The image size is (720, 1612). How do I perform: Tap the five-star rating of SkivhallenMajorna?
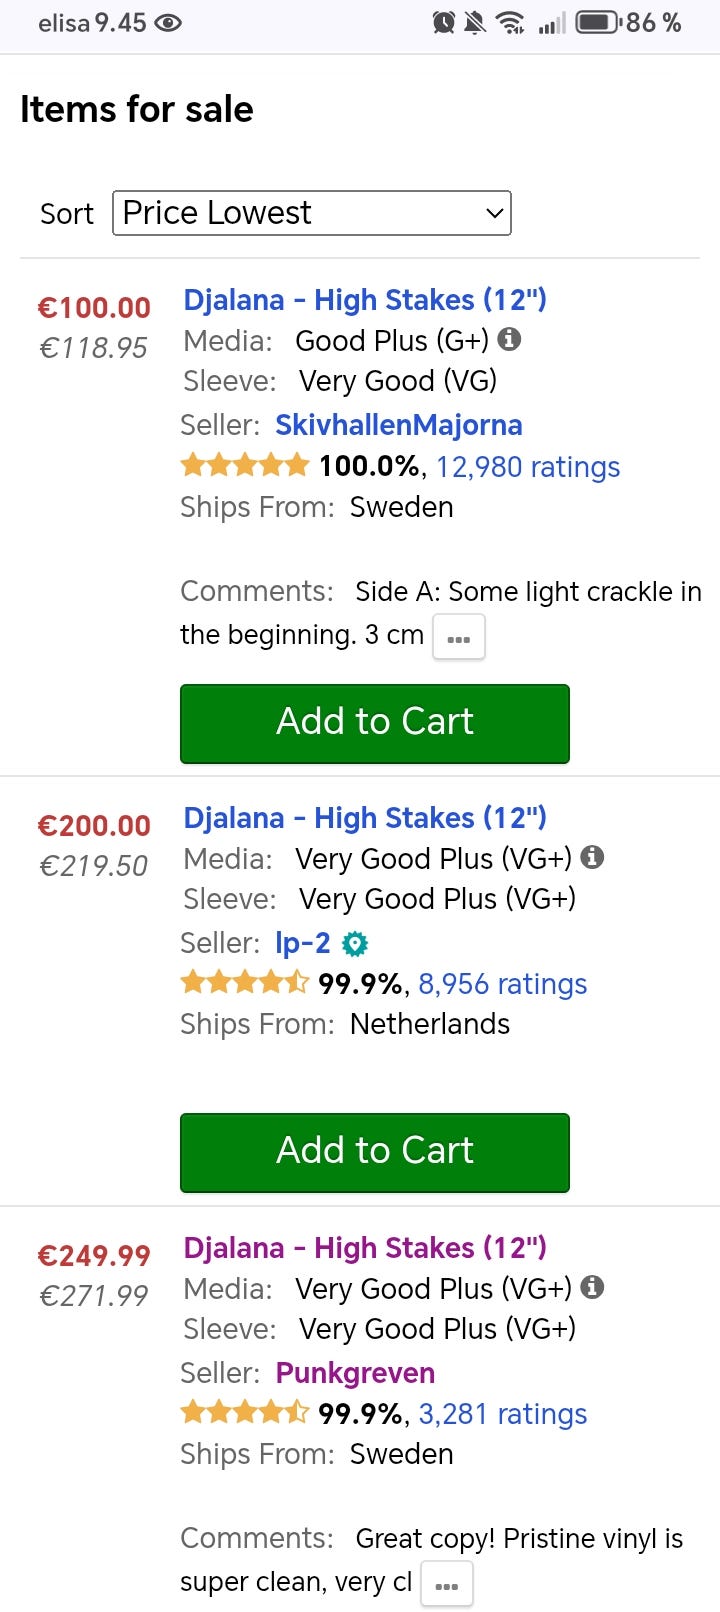pyautogui.click(x=244, y=466)
